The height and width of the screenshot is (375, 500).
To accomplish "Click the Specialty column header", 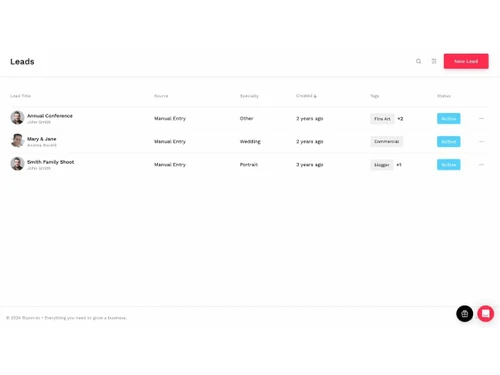I will coord(249,96).
